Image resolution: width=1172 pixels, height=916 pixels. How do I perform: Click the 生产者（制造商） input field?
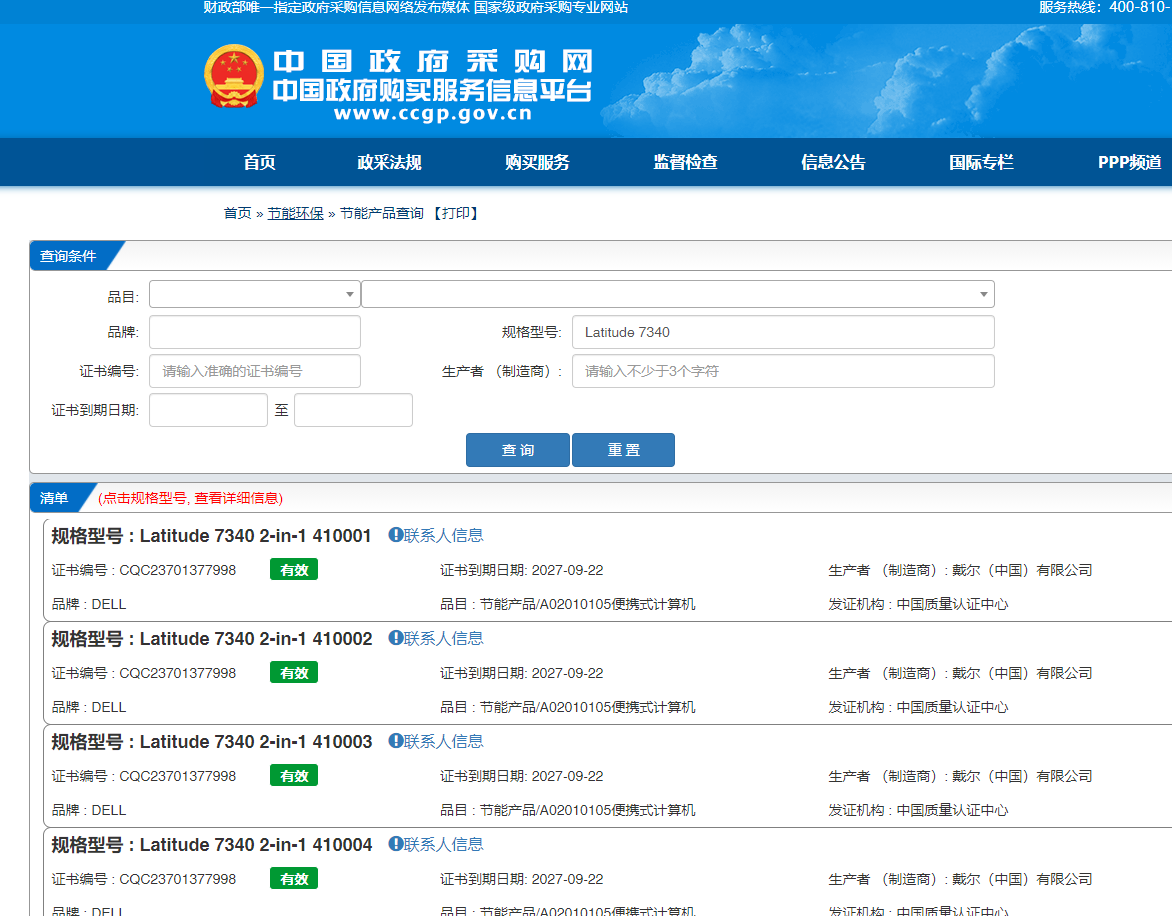click(783, 371)
